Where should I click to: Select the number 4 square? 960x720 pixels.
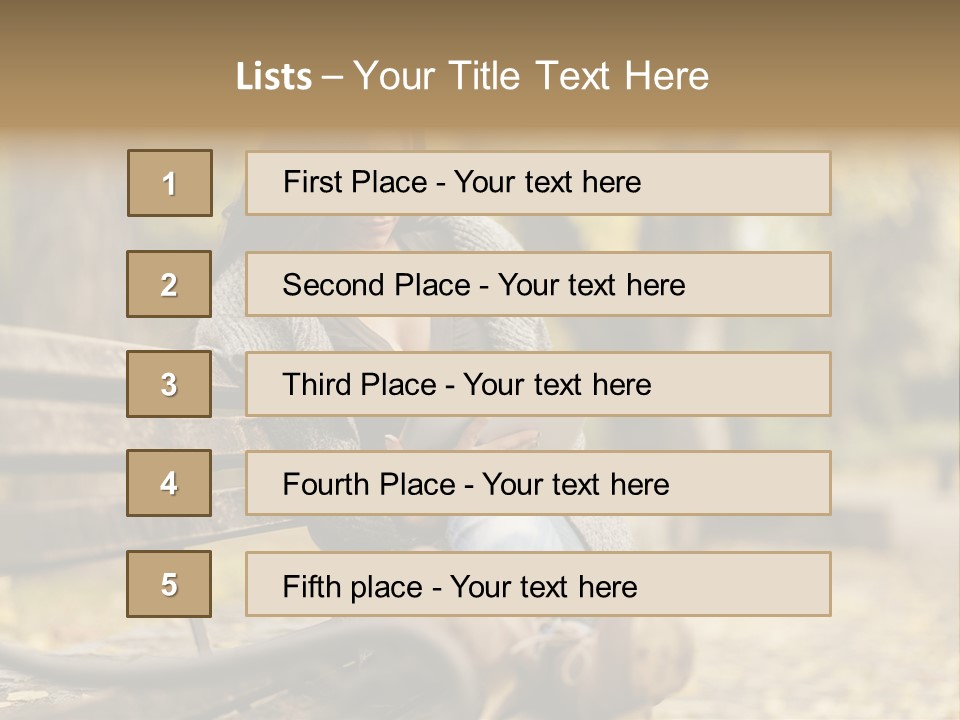tap(169, 483)
